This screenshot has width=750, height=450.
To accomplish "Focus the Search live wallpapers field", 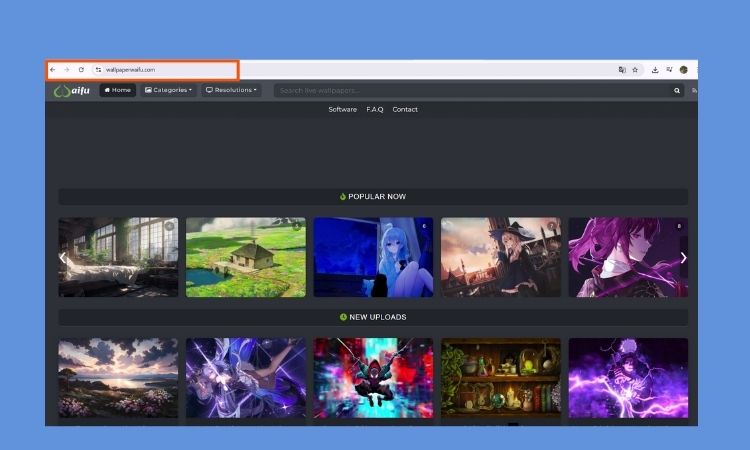I will (473, 90).
